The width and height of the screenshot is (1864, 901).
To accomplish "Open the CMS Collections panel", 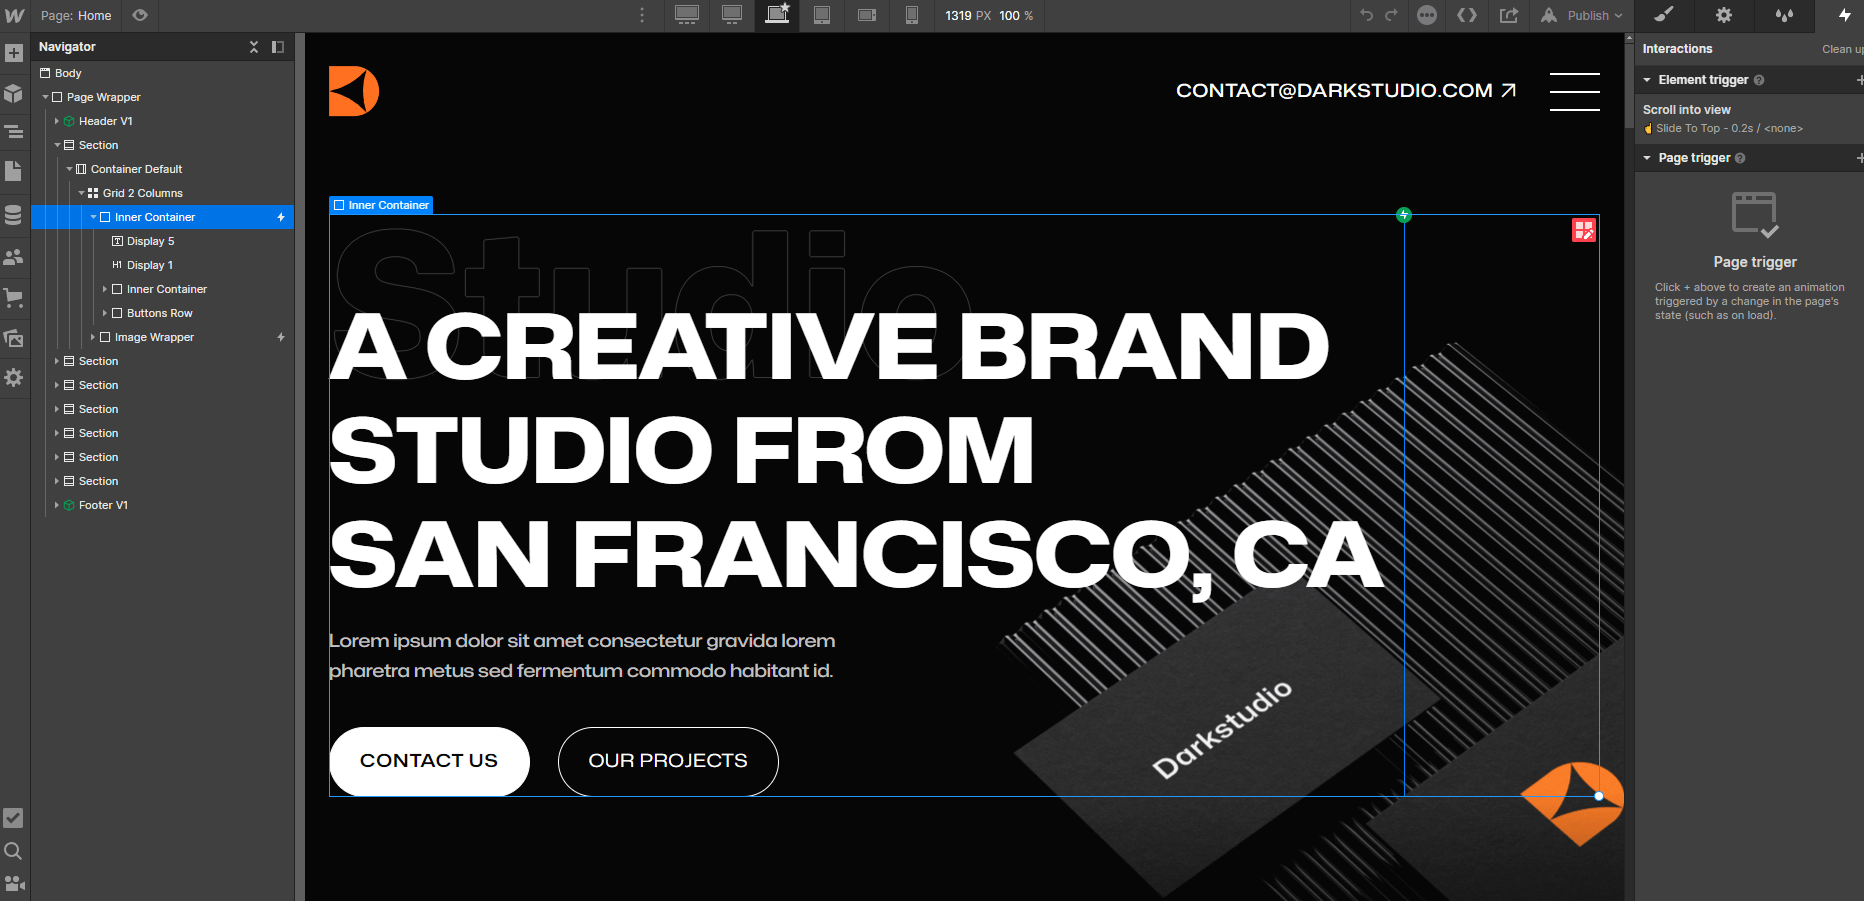I will pyautogui.click(x=14, y=214).
